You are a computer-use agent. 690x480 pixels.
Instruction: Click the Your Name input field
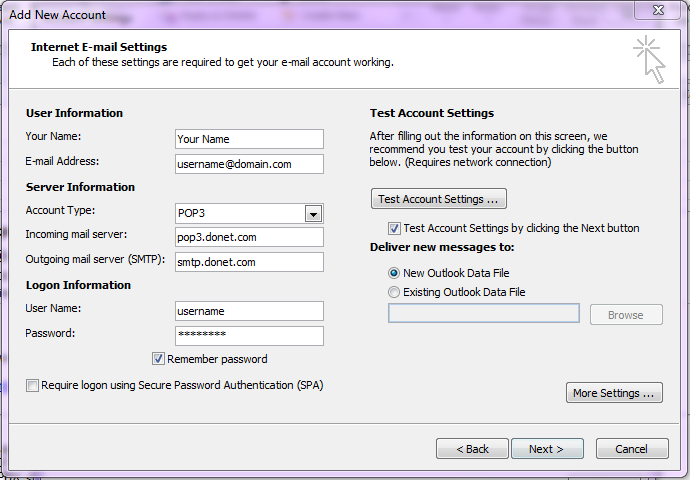pyautogui.click(x=249, y=139)
